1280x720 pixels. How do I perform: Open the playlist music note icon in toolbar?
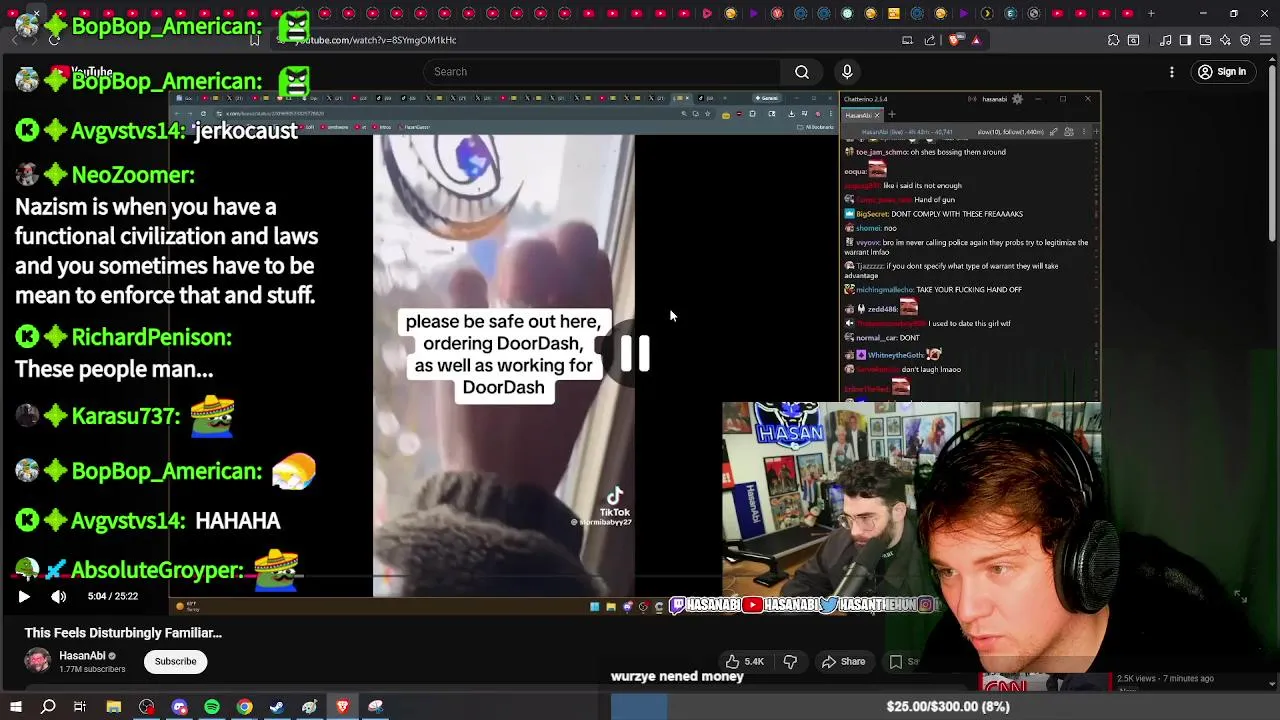point(1166,40)
